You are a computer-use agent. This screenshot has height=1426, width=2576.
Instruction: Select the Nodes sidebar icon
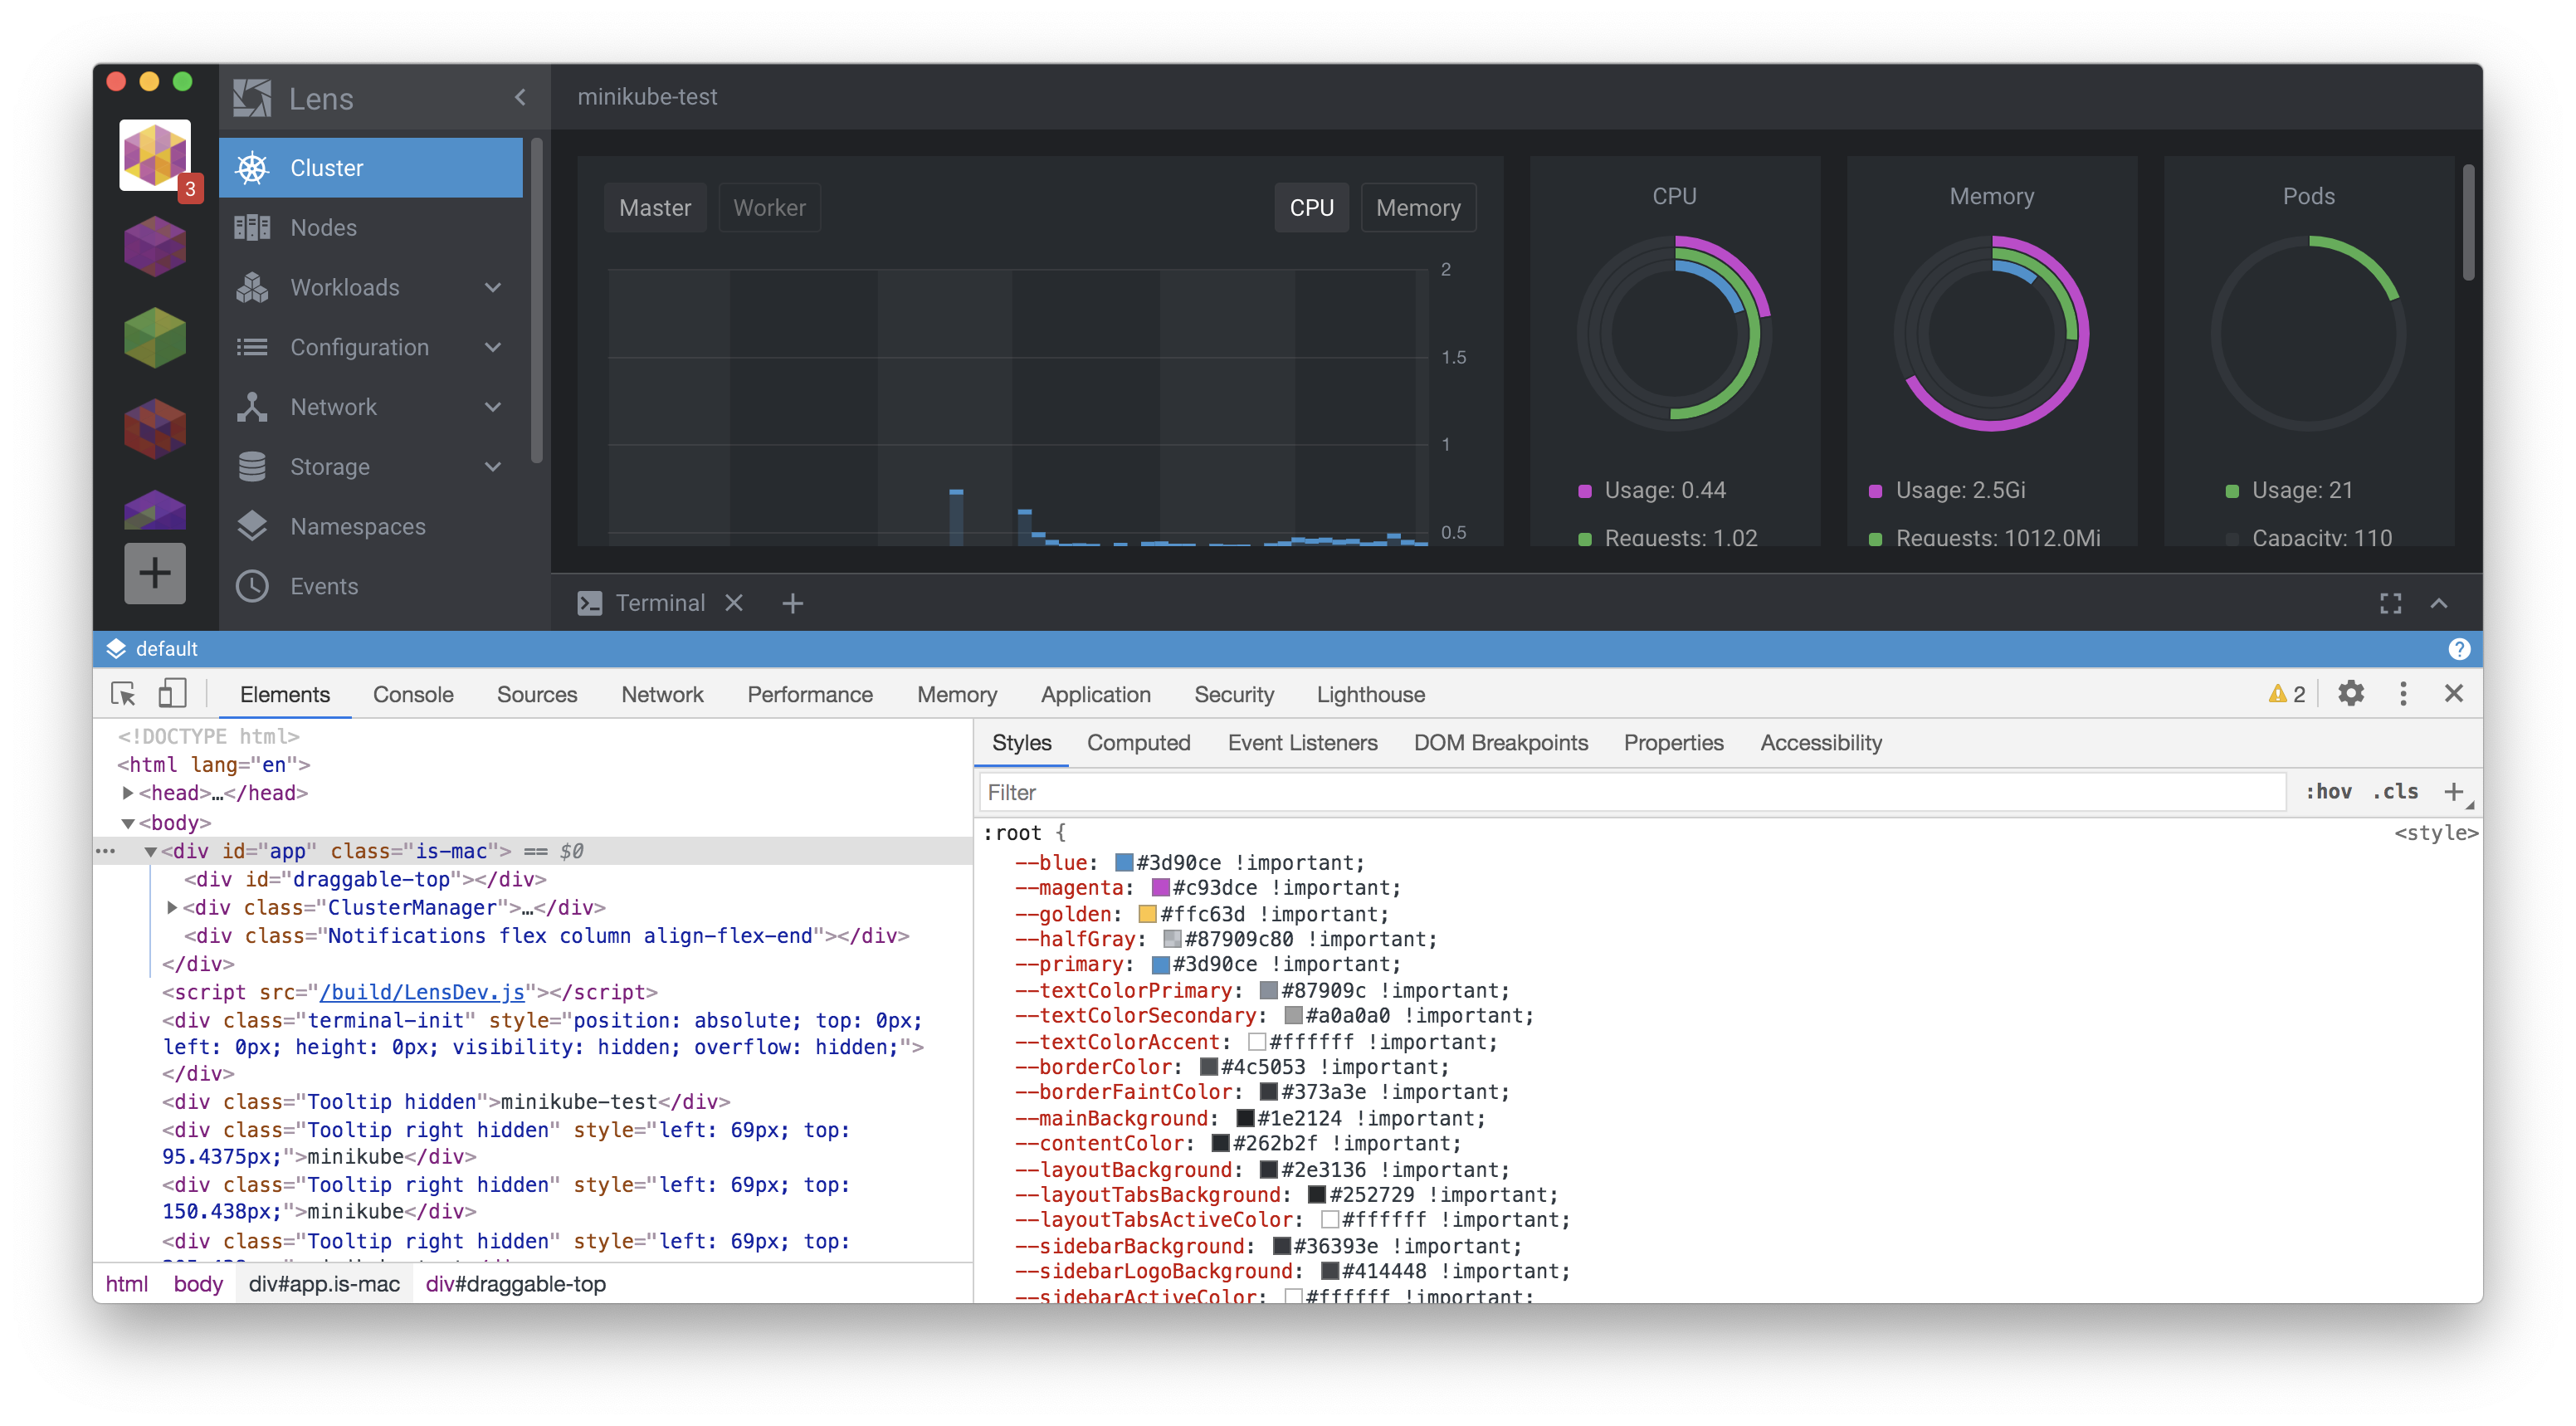pyautogui.click(x=253, y=227)
